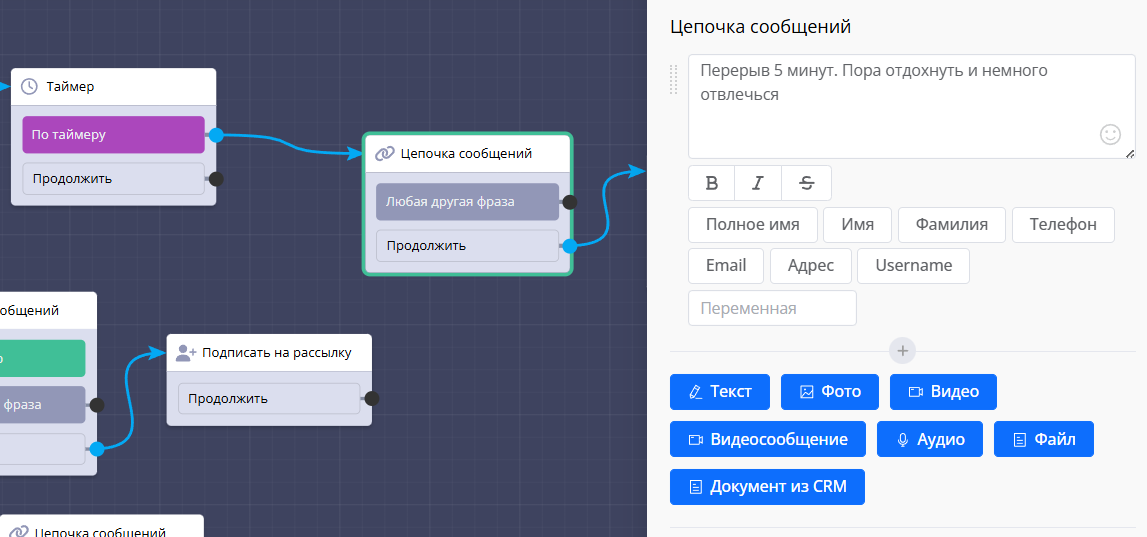Click the emoji smiley icon in message field

click(1110, 134)
